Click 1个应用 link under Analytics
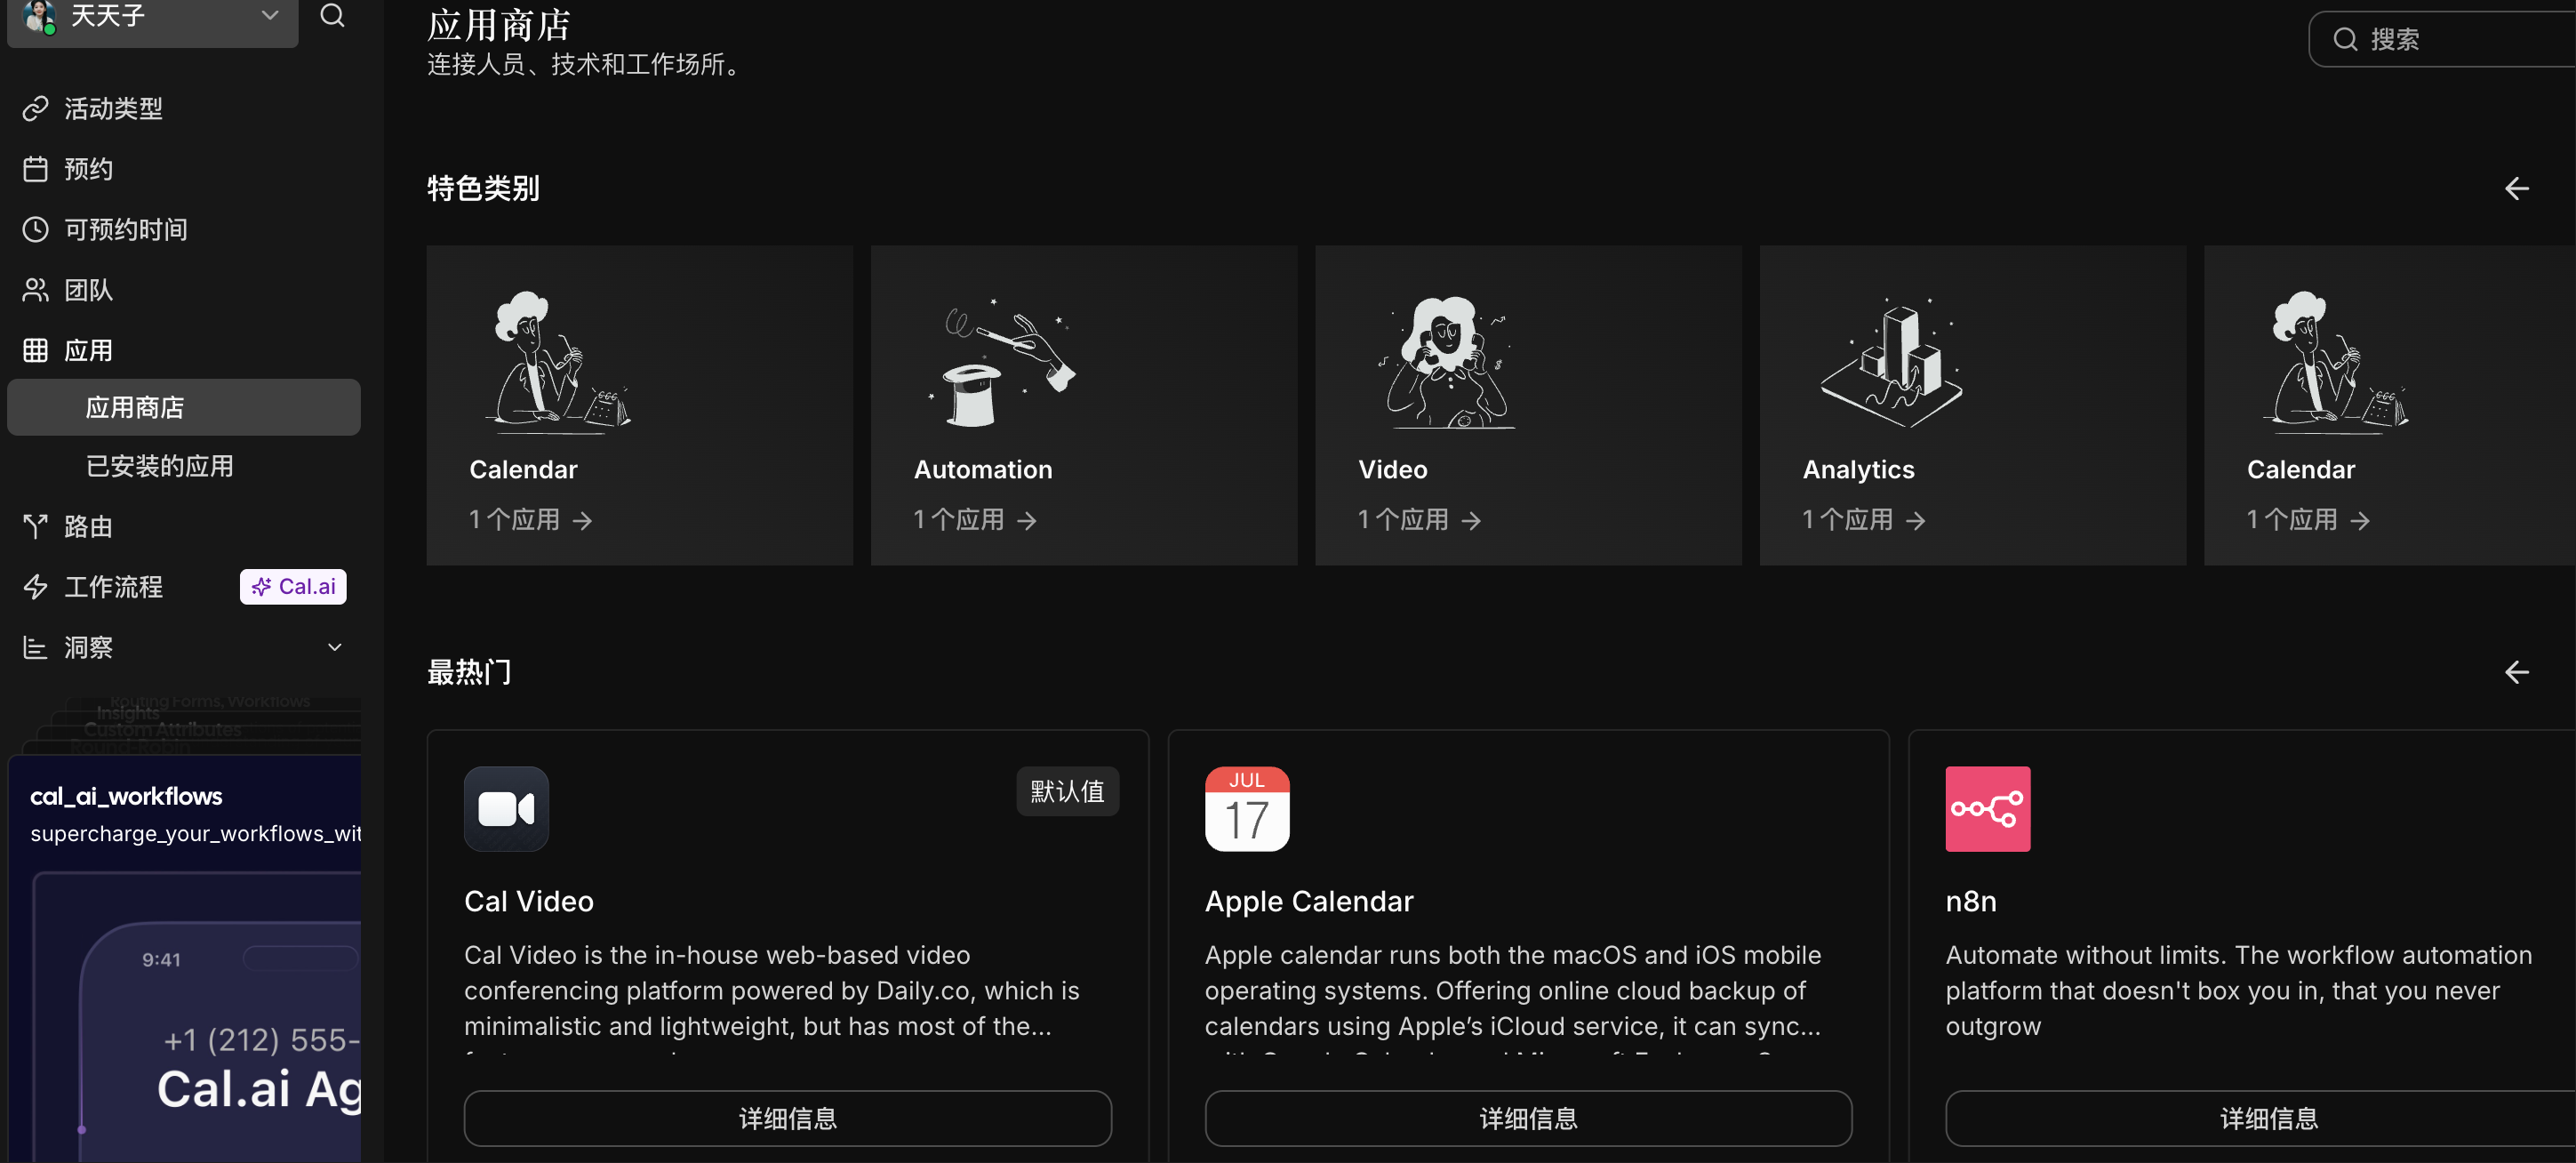 tap(1863, 520)
